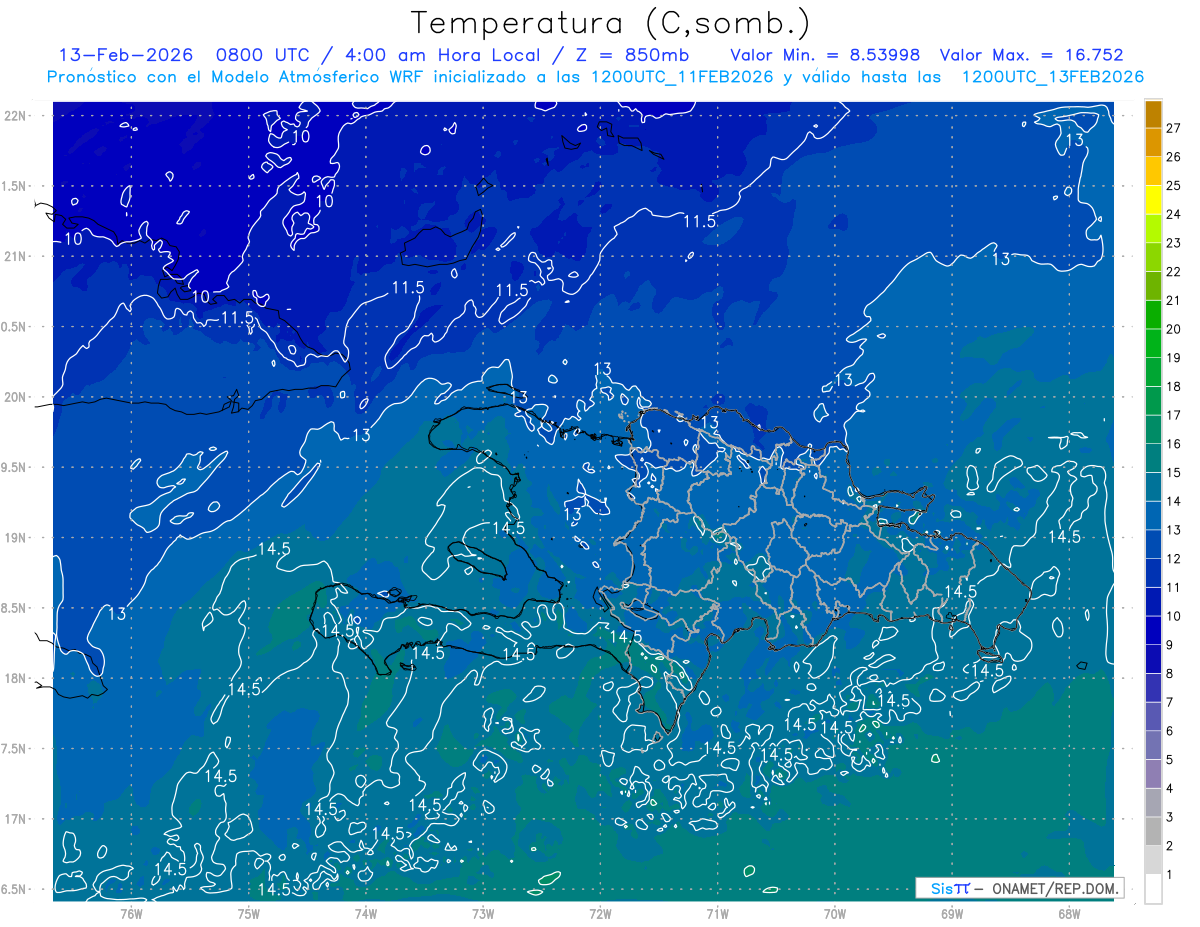Click the '27' color scale label
Screen dimensions: 1200x927
[x=1173, y=128]
